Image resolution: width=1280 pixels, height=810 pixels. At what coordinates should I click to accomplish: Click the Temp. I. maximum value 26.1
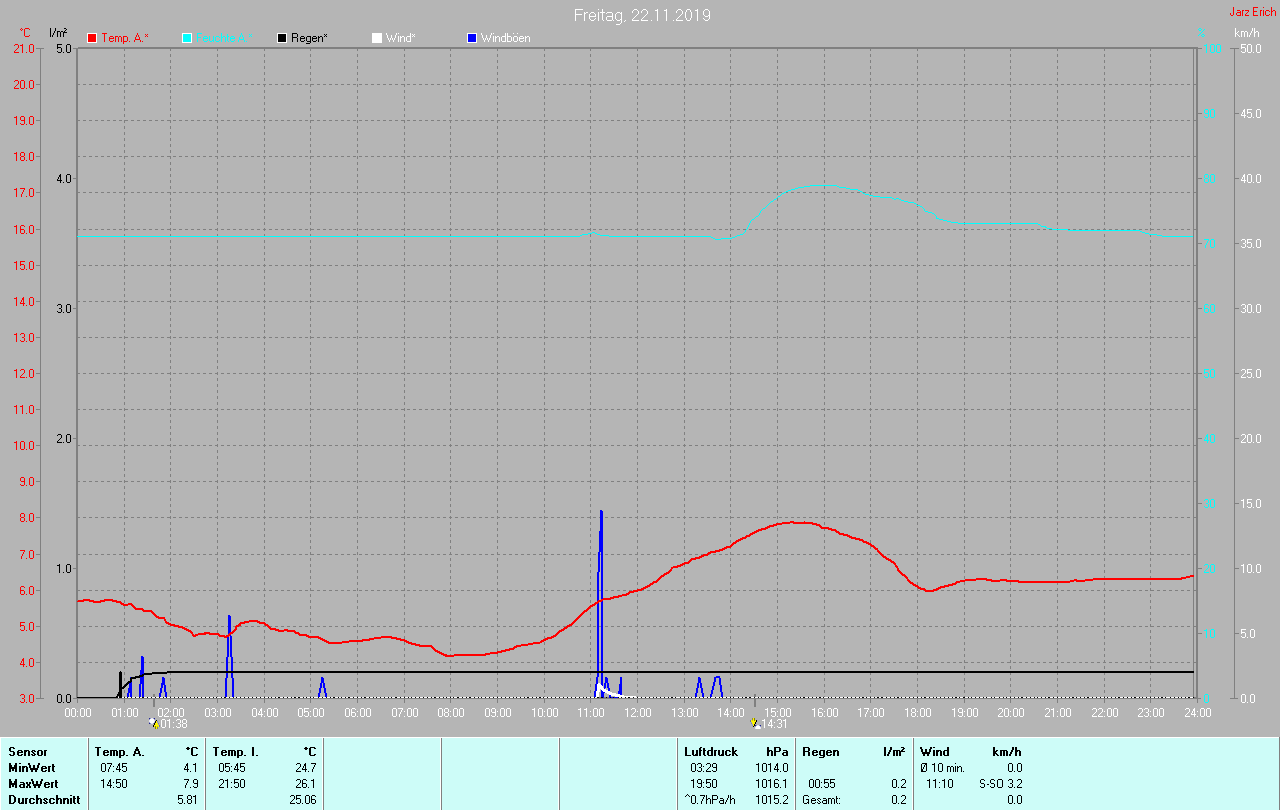[x=305, y=784]
